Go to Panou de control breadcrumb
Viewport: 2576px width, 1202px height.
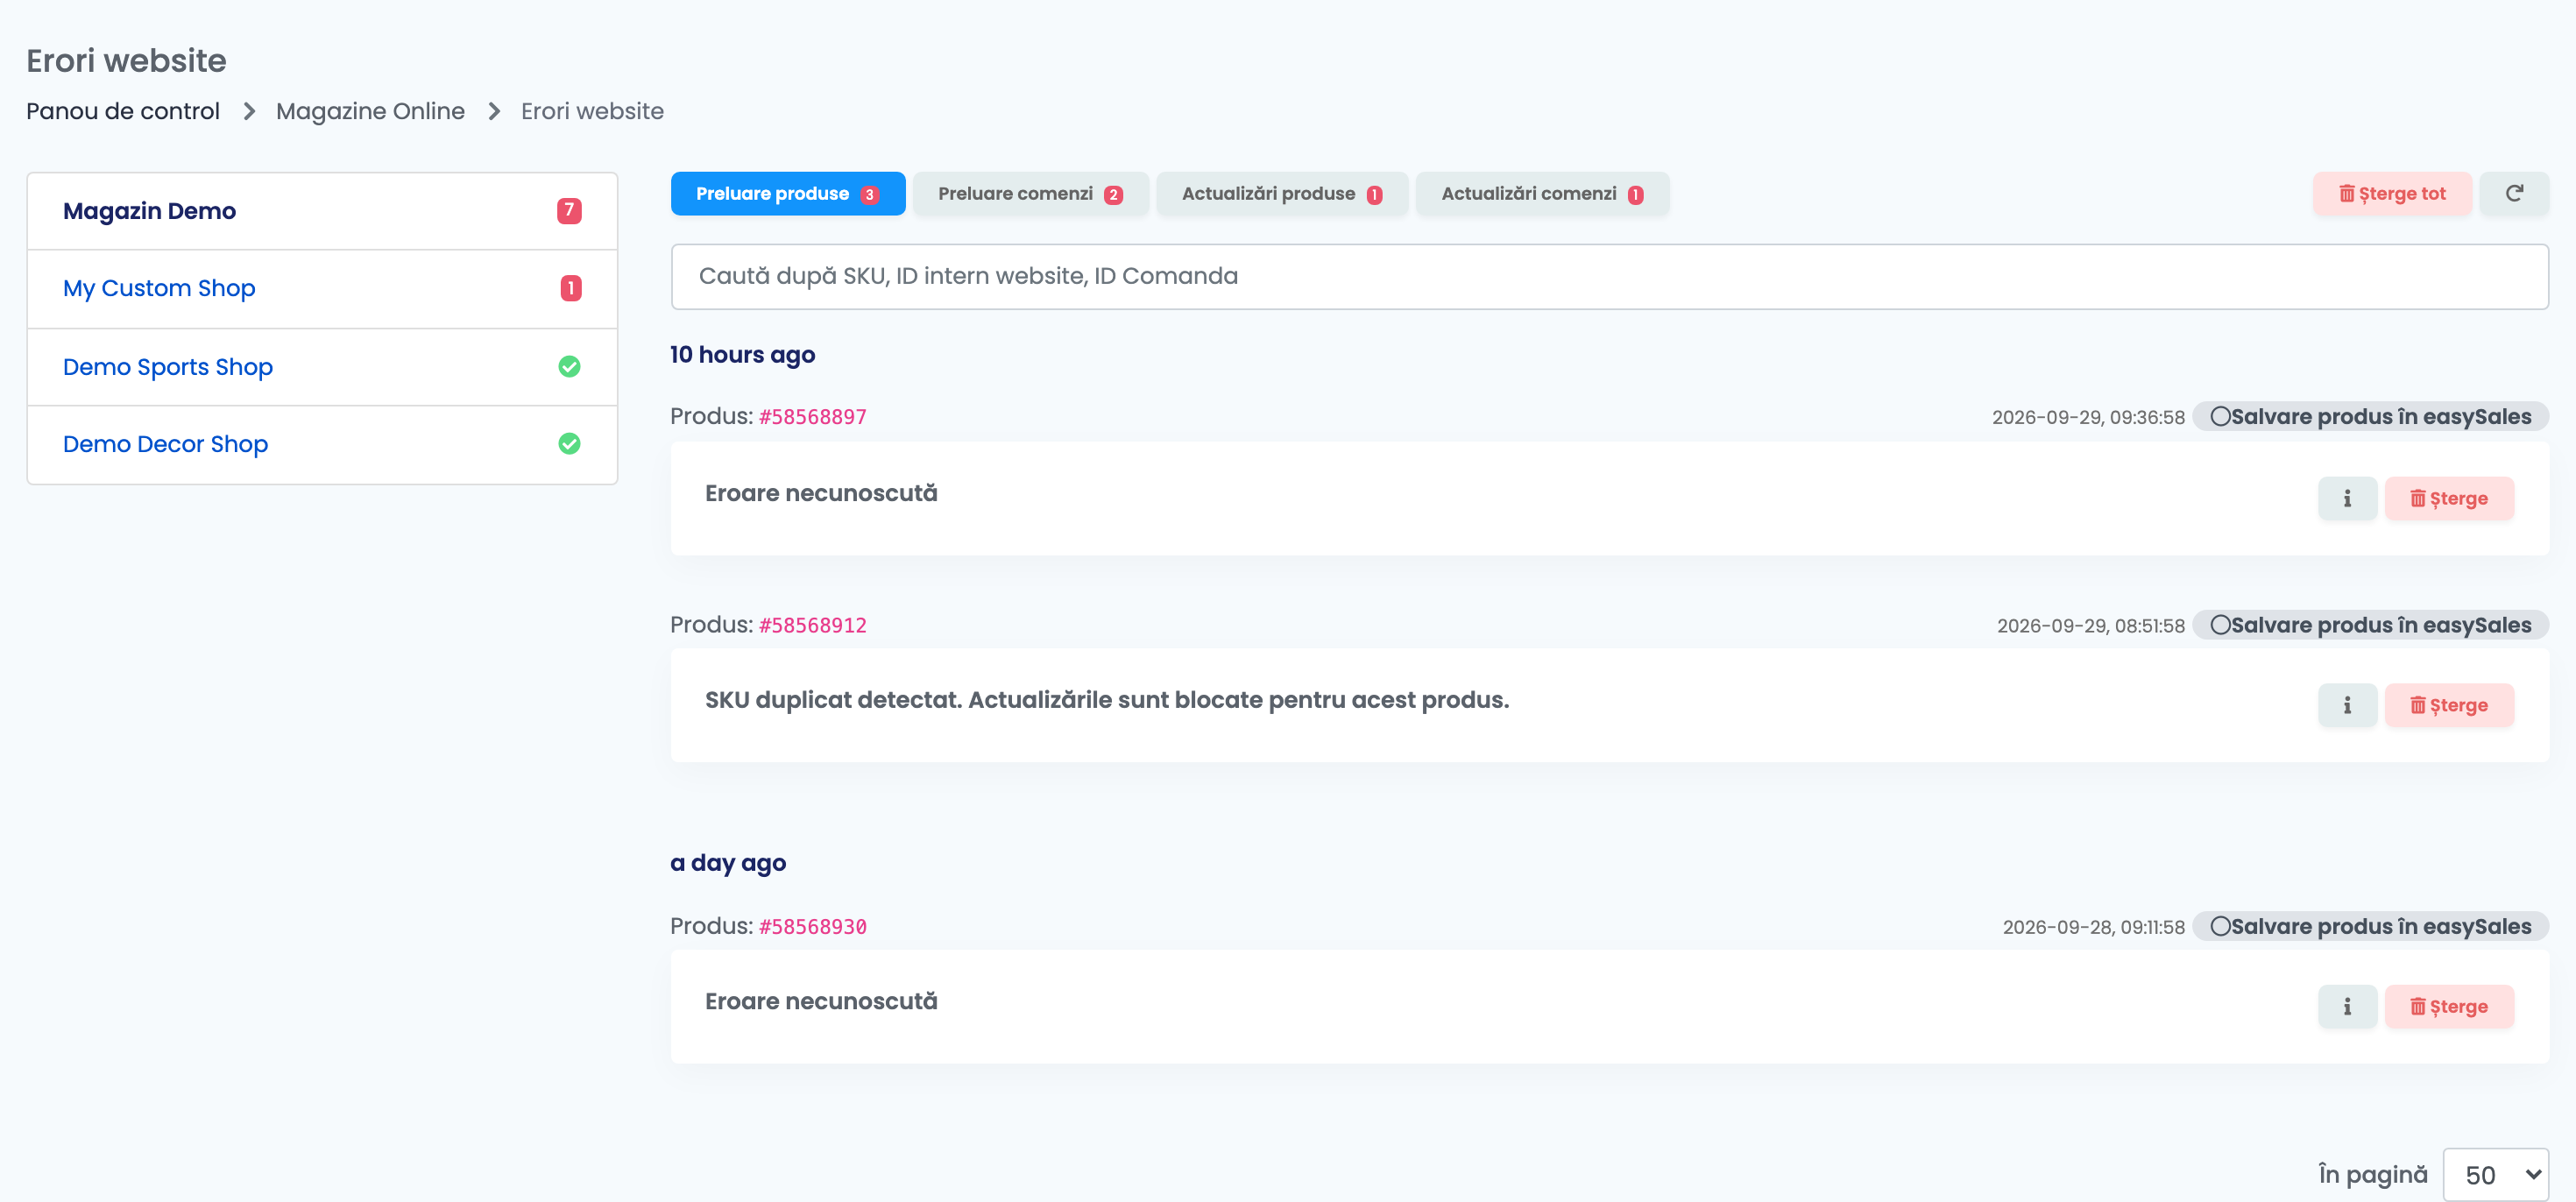click(123, 111)
